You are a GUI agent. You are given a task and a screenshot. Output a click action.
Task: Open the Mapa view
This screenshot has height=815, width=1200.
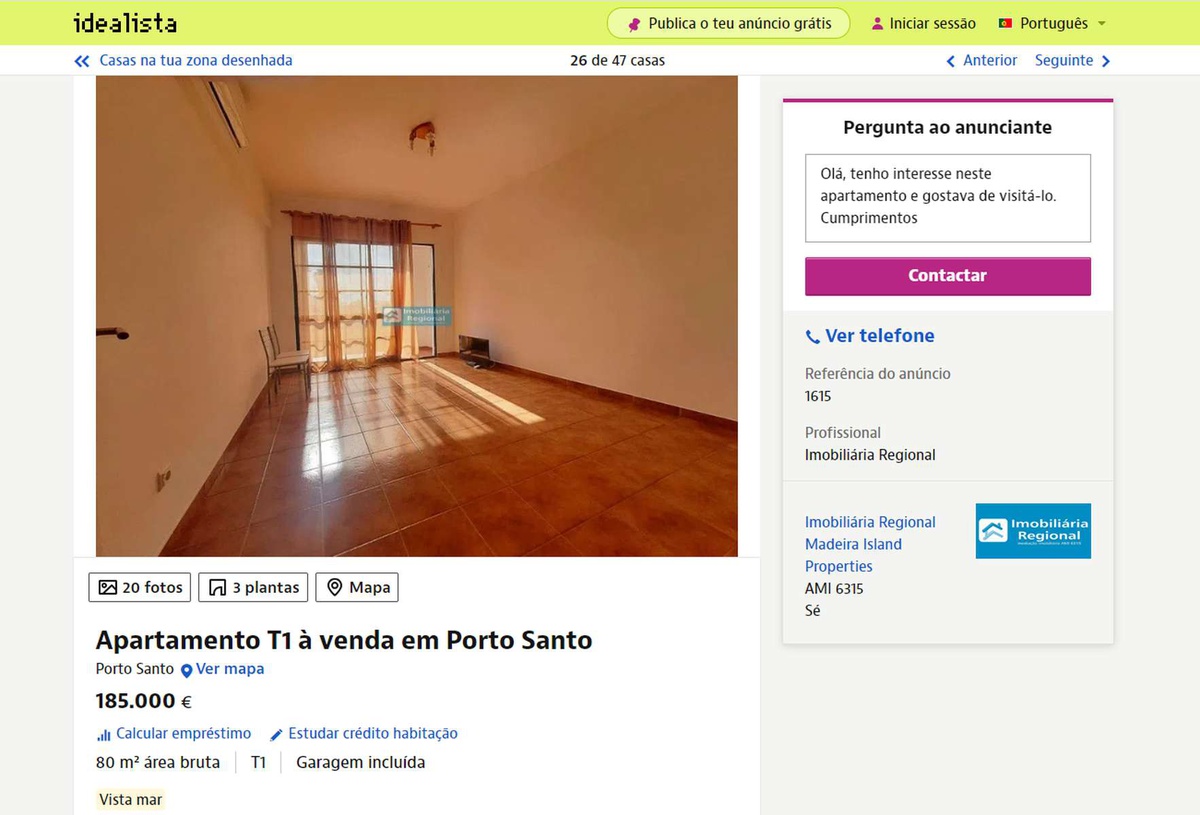pos(357,587)
